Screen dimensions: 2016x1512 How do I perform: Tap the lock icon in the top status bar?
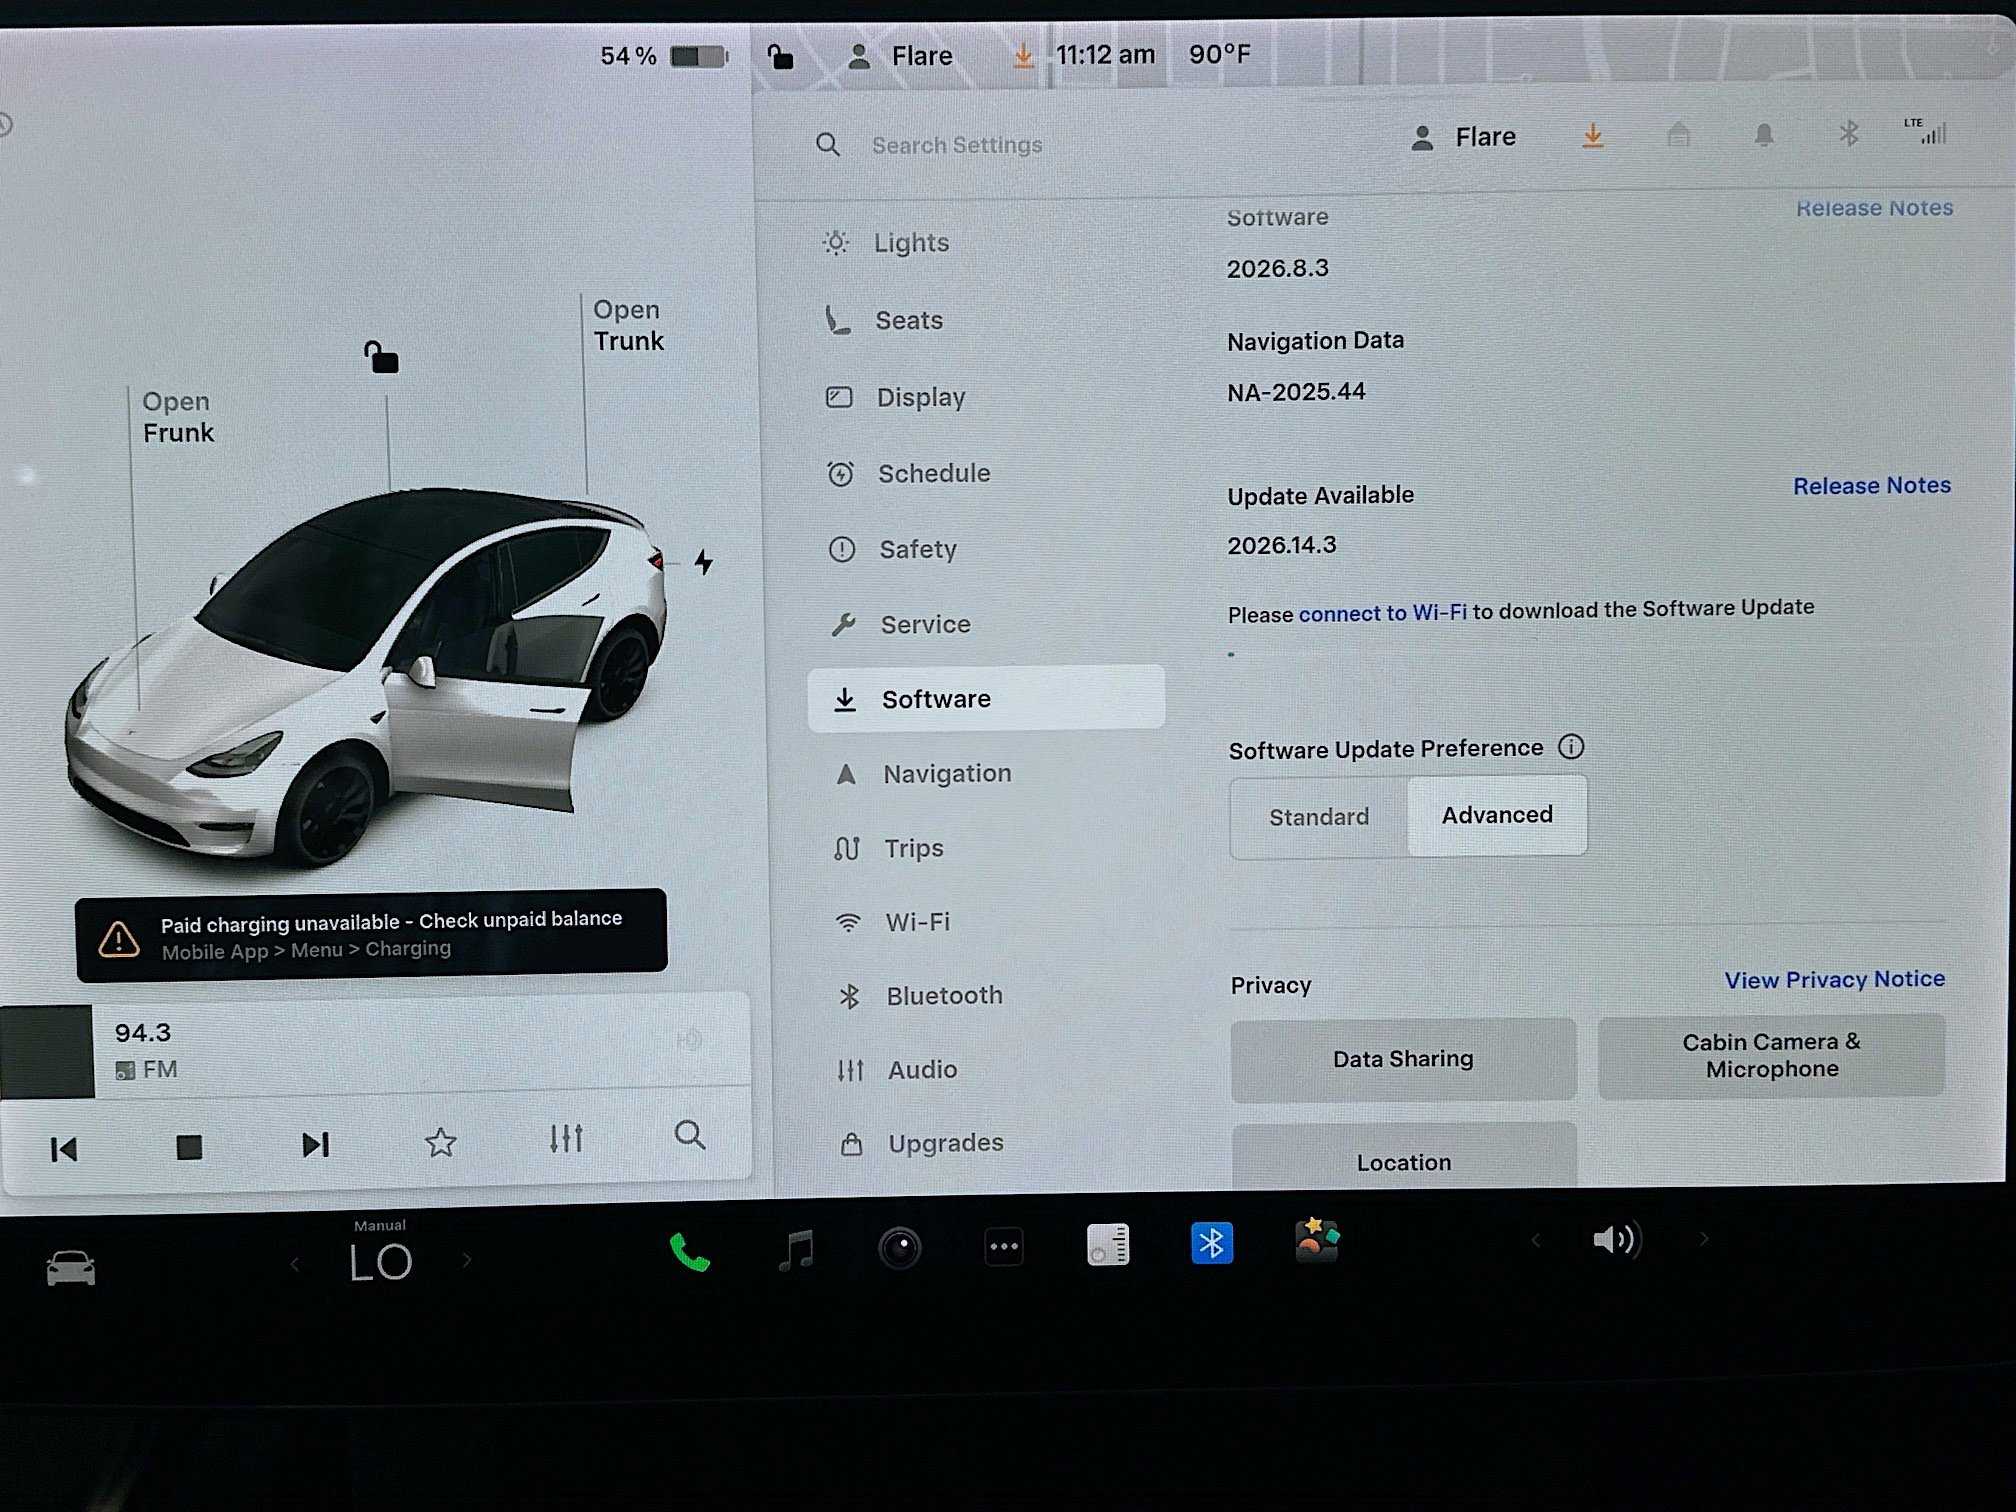780,57
